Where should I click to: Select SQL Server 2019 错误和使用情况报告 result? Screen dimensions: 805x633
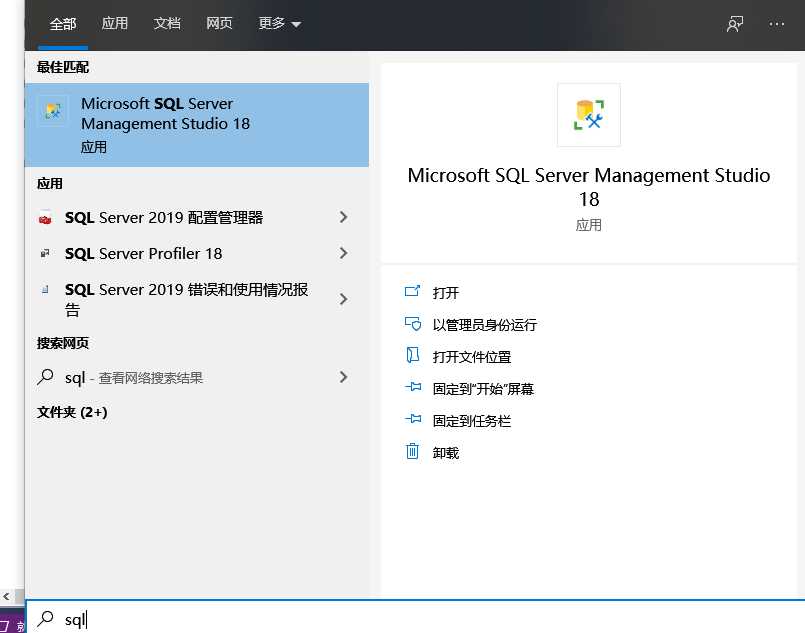tap(197, 299)
